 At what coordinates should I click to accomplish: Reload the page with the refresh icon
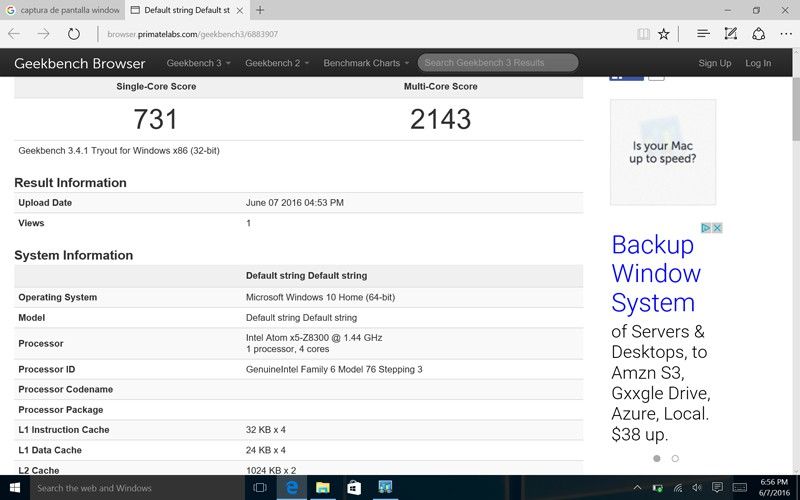pyautogui.click(x=74, y=34)
